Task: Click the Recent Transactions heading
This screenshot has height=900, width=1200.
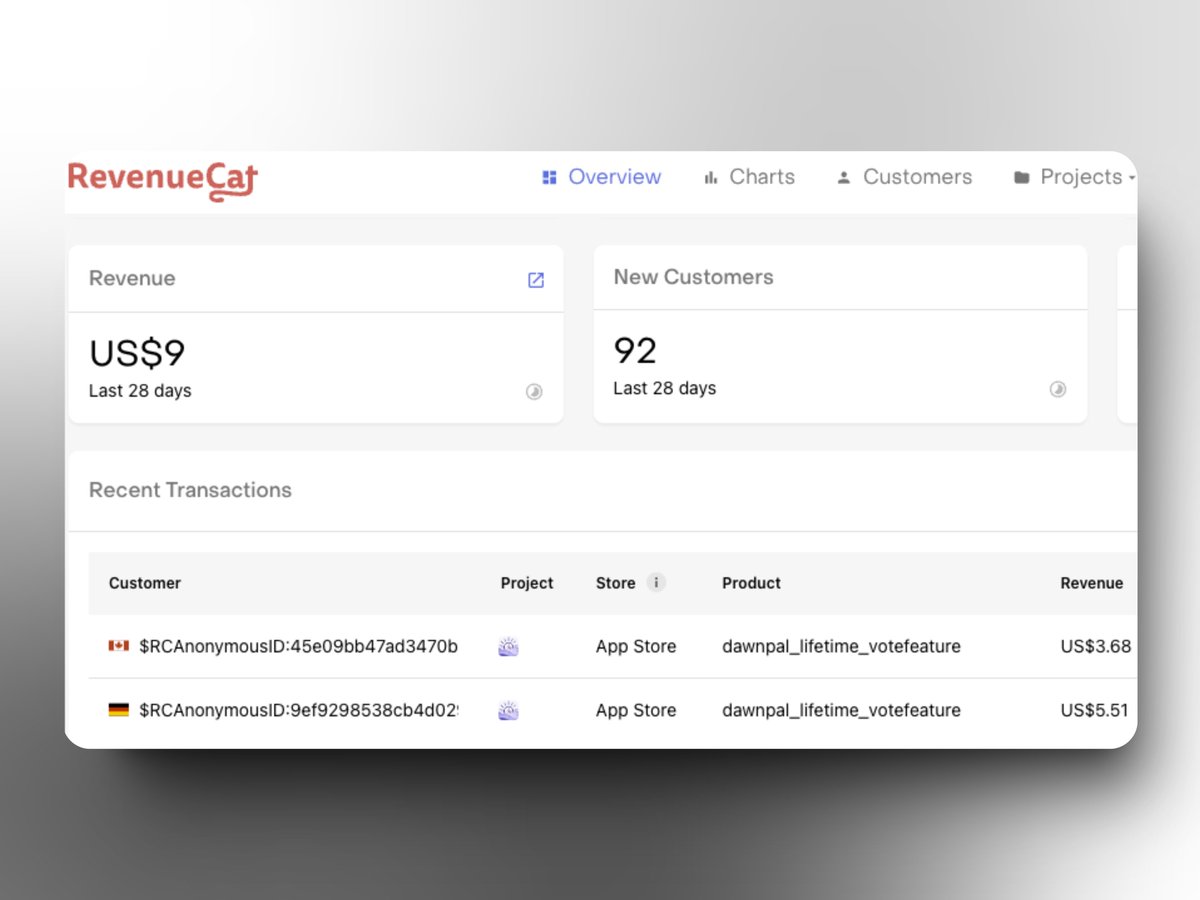Action: tap(190, 490)
